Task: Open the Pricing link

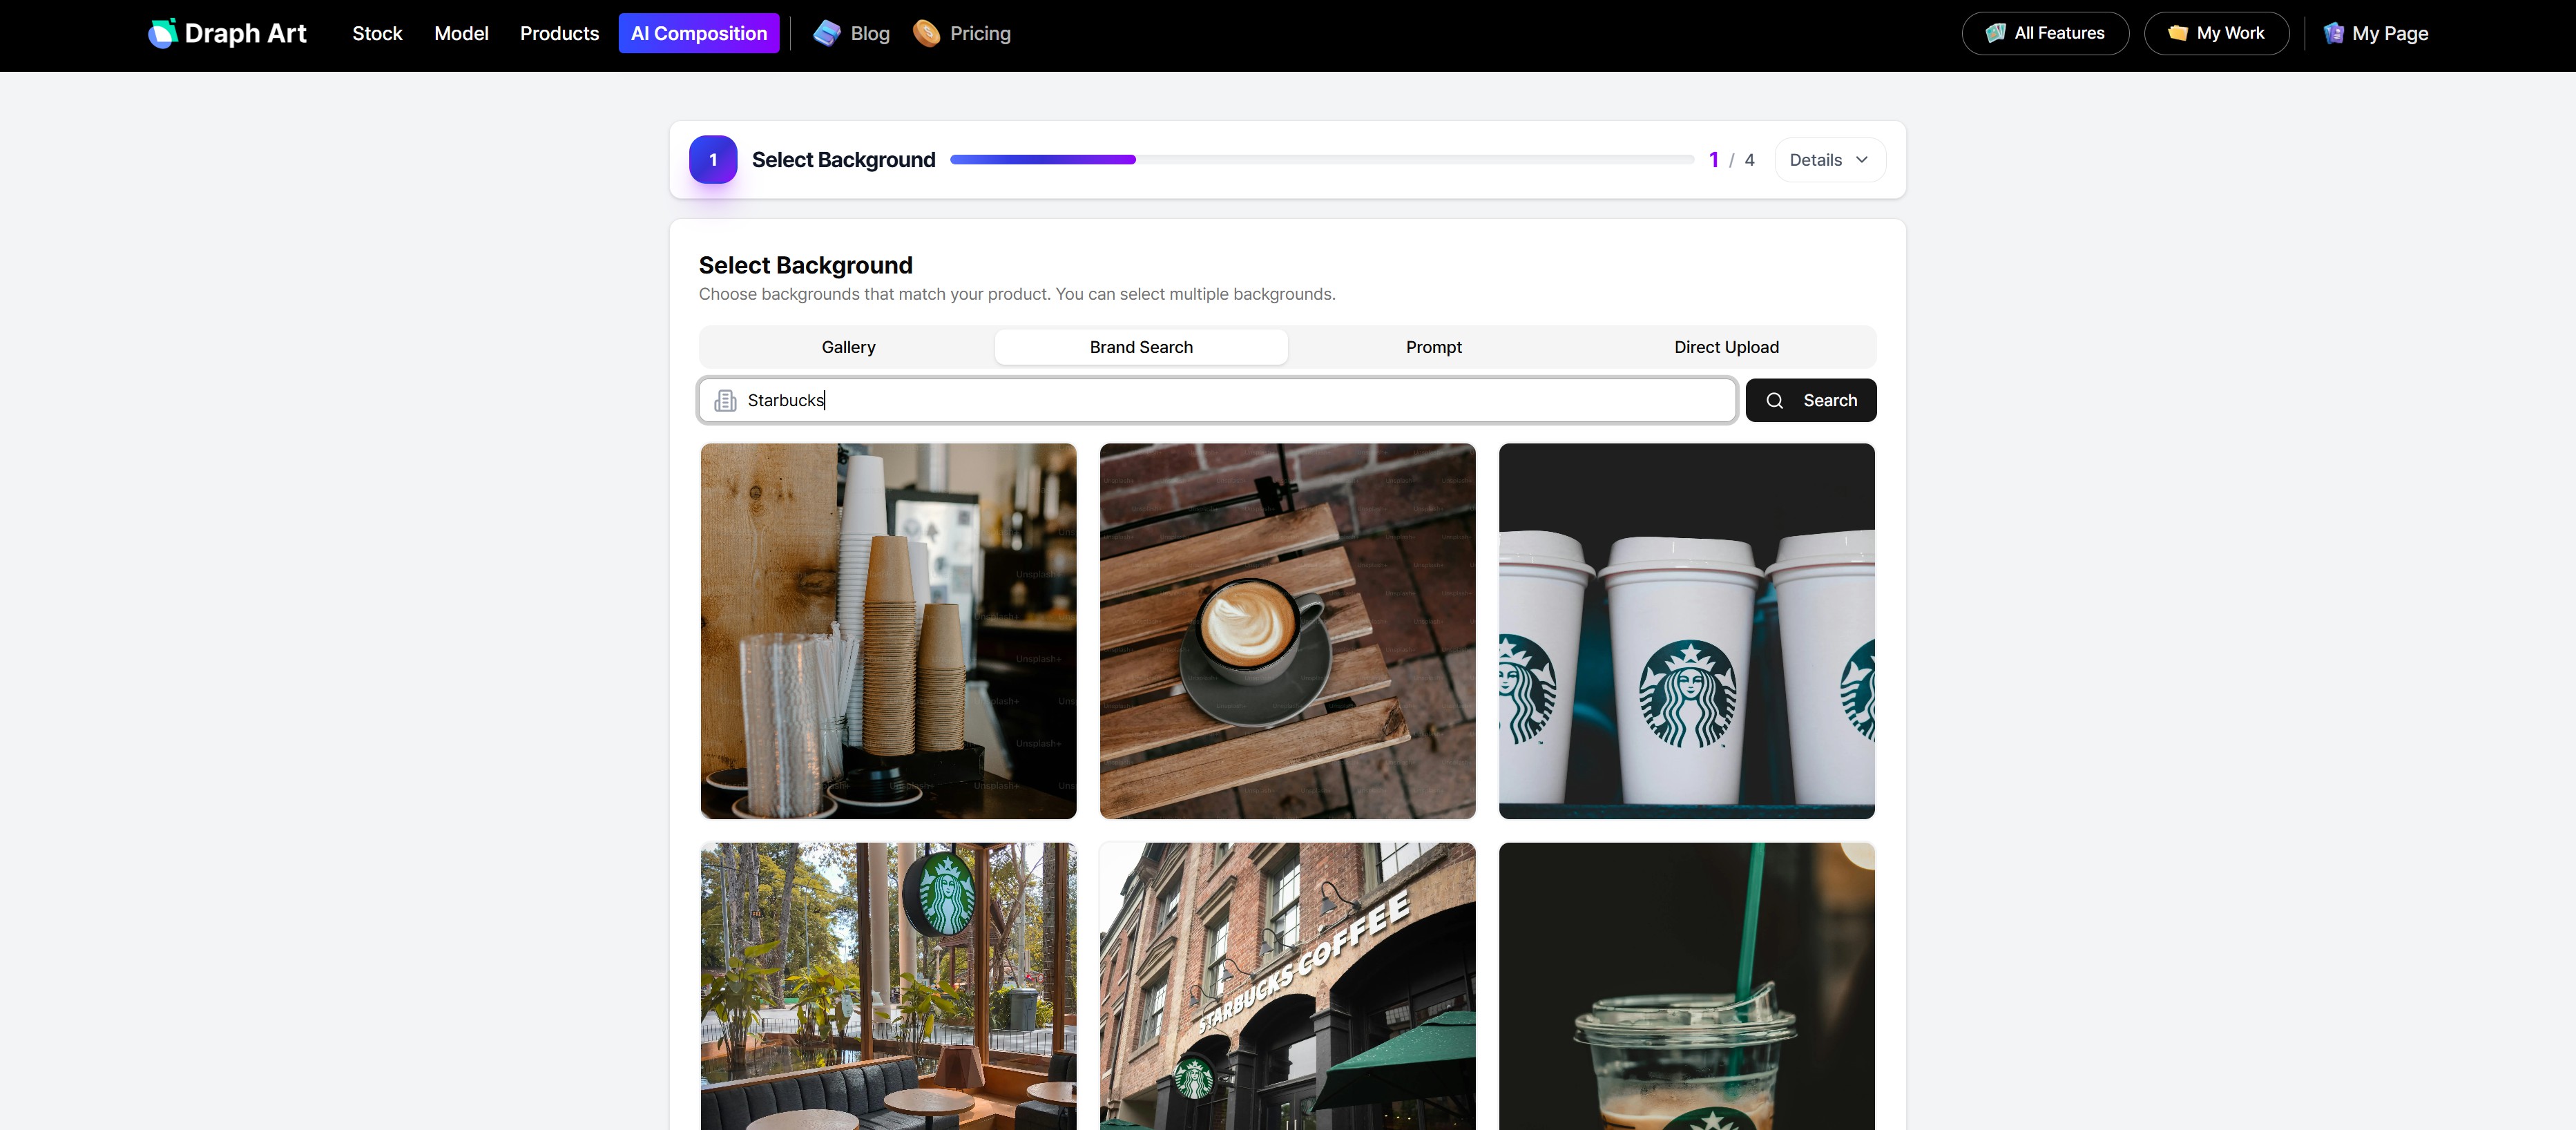Action: point(962,34)
